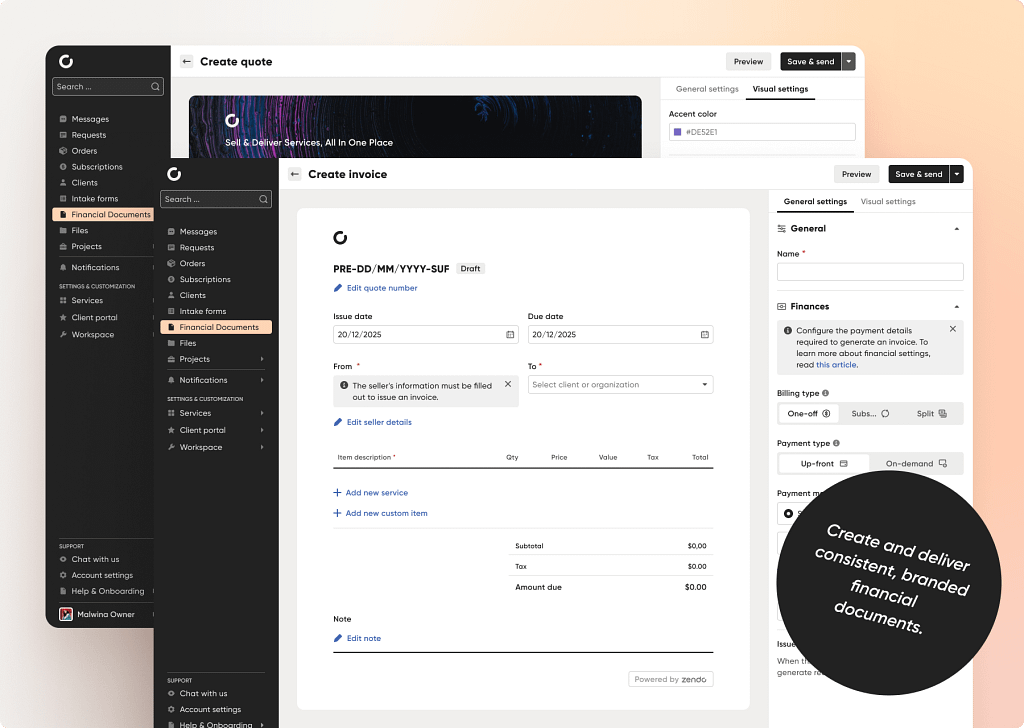Dismiss the payment details configuration notice

click(953, 329)
